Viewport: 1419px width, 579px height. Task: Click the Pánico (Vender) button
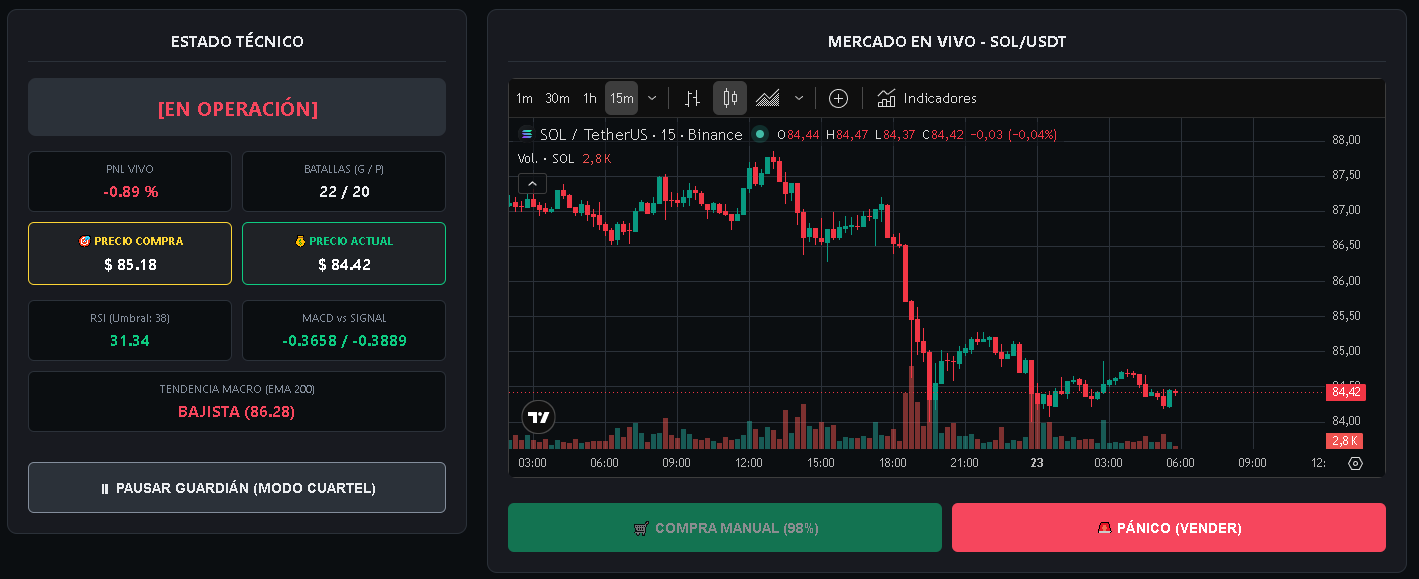click(x=1169, y=527)
